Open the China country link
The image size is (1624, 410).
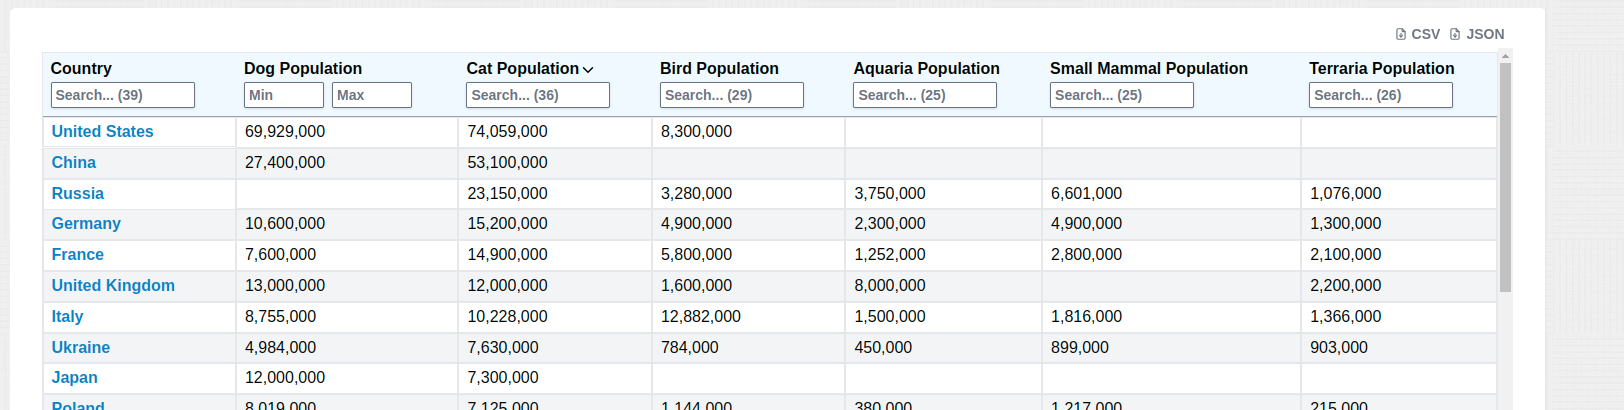74,162
